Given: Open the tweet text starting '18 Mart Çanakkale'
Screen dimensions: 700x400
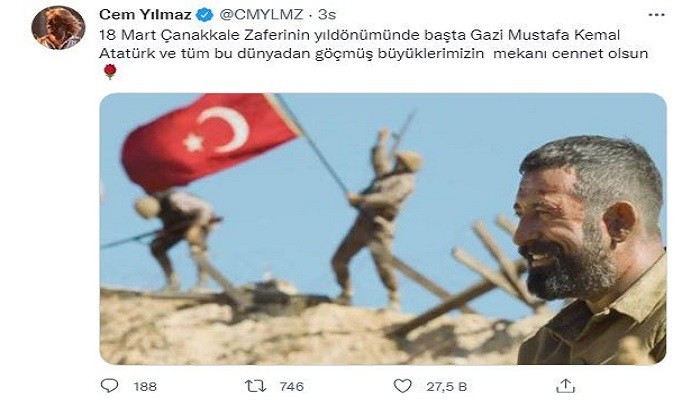Looking at the screenshot, I should [373, 44].
